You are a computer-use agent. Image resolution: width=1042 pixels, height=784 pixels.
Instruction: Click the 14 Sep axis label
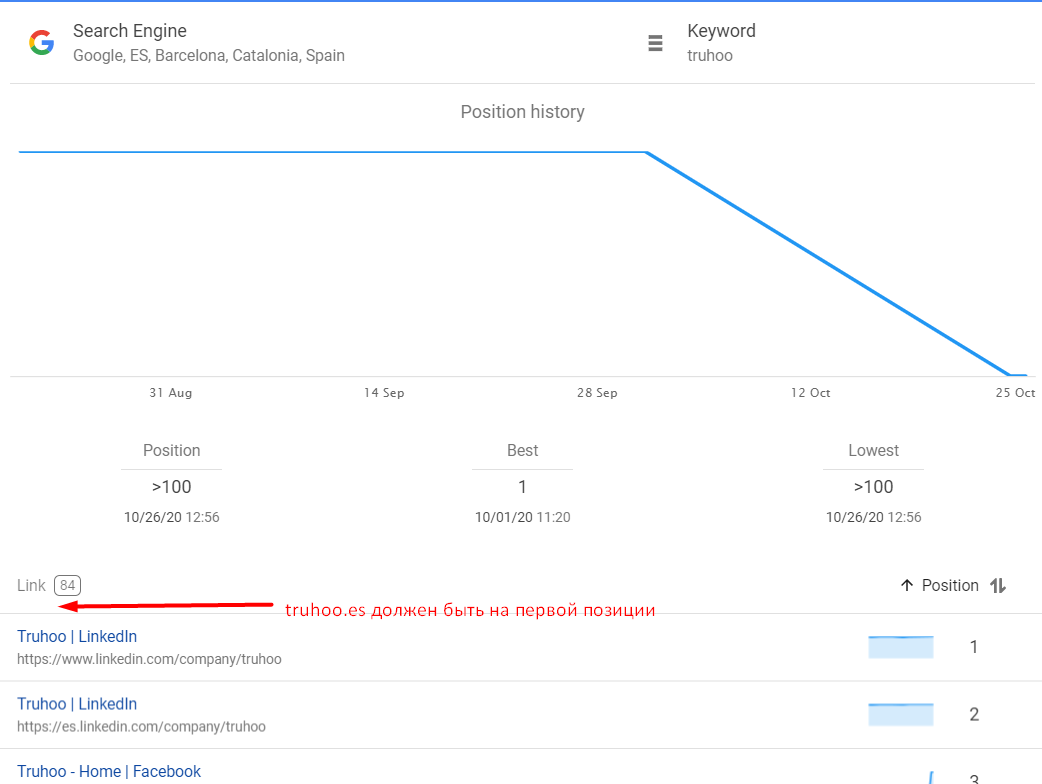(384, 393)
